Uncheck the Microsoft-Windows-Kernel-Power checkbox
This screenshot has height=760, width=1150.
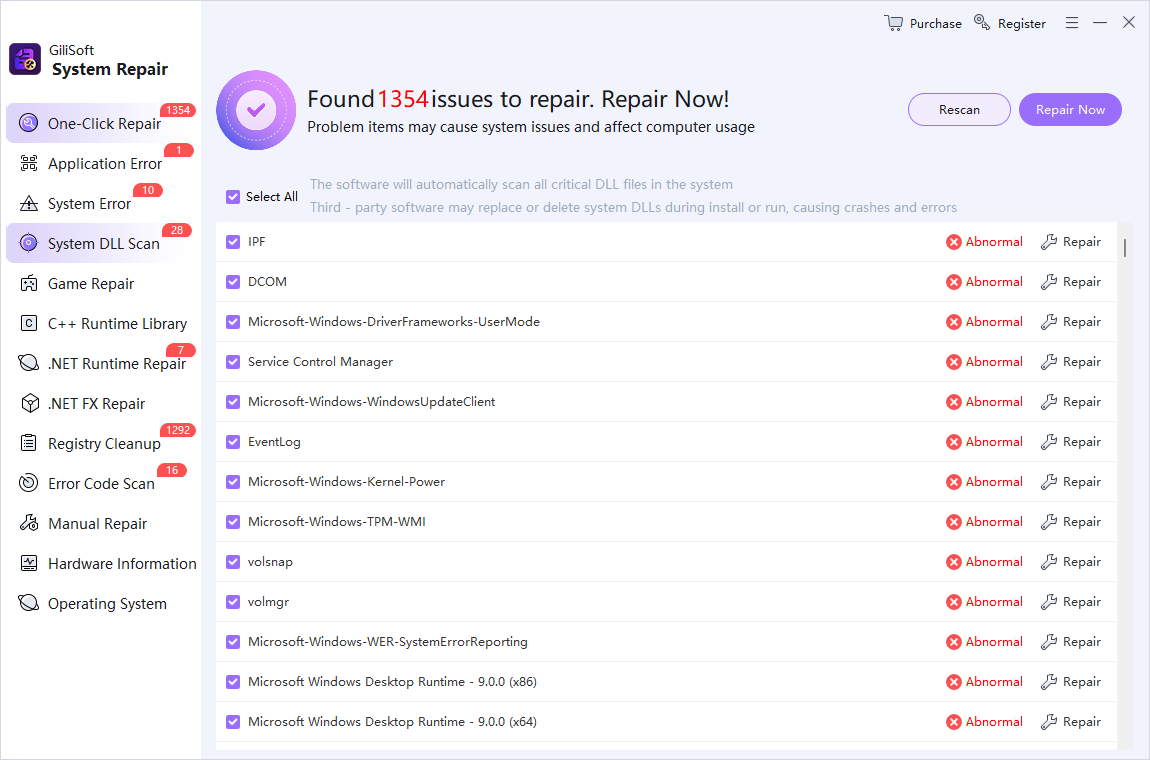(233, 482)
